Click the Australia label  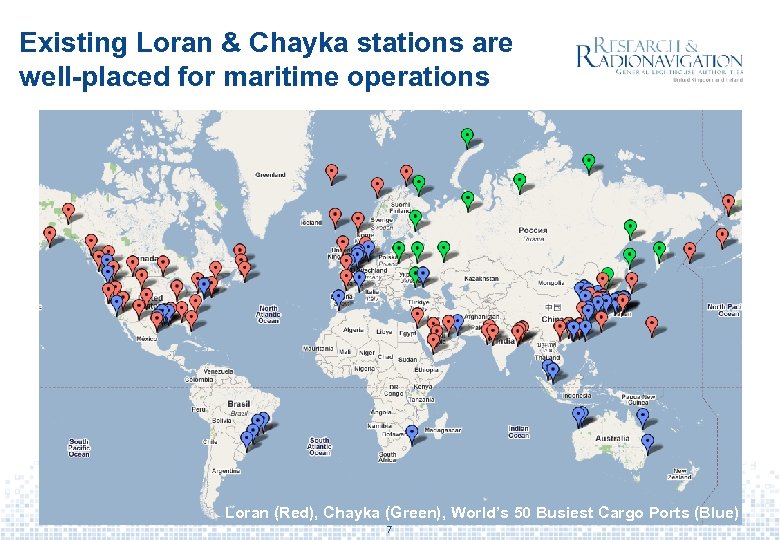612,438
